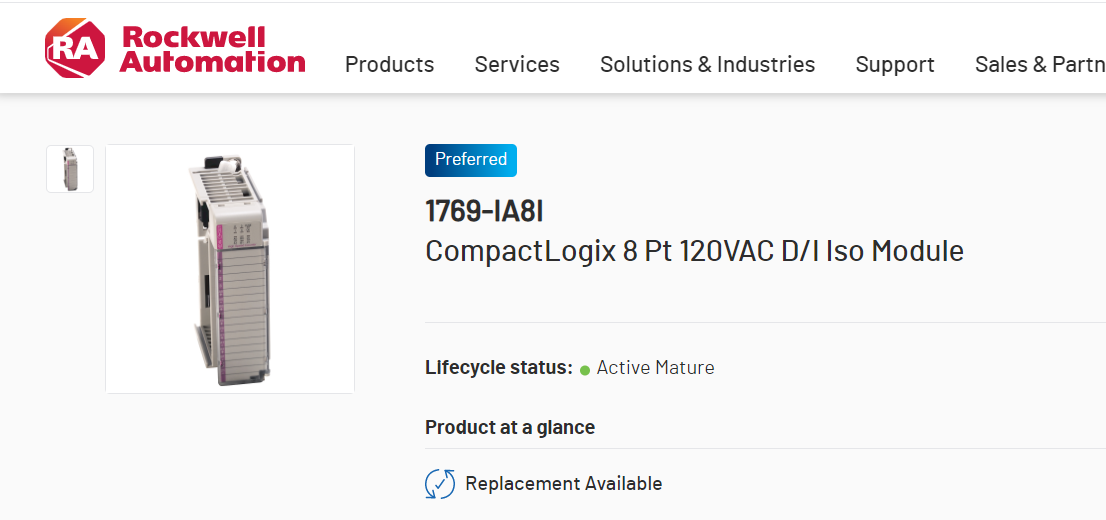Viewport: 1106px width, 520px height.
Task: Click the 1769-IA8I catalog number heading
Action: pyautogui.click(x=484, y=211)
